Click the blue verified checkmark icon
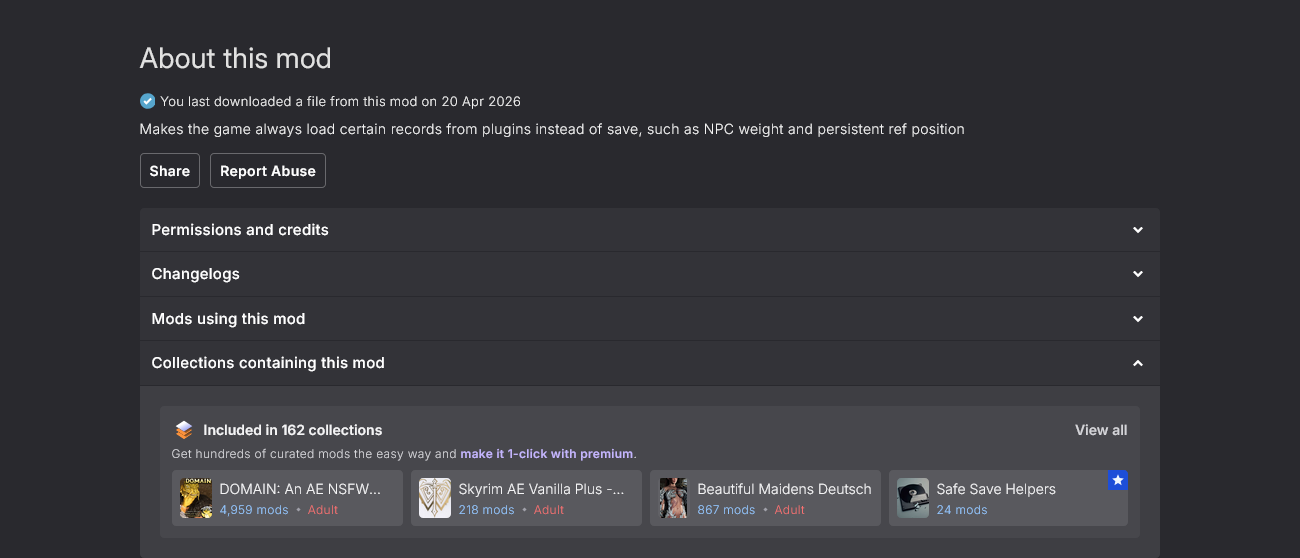This screenshot has height=558, width=1300. click(148, 101)
